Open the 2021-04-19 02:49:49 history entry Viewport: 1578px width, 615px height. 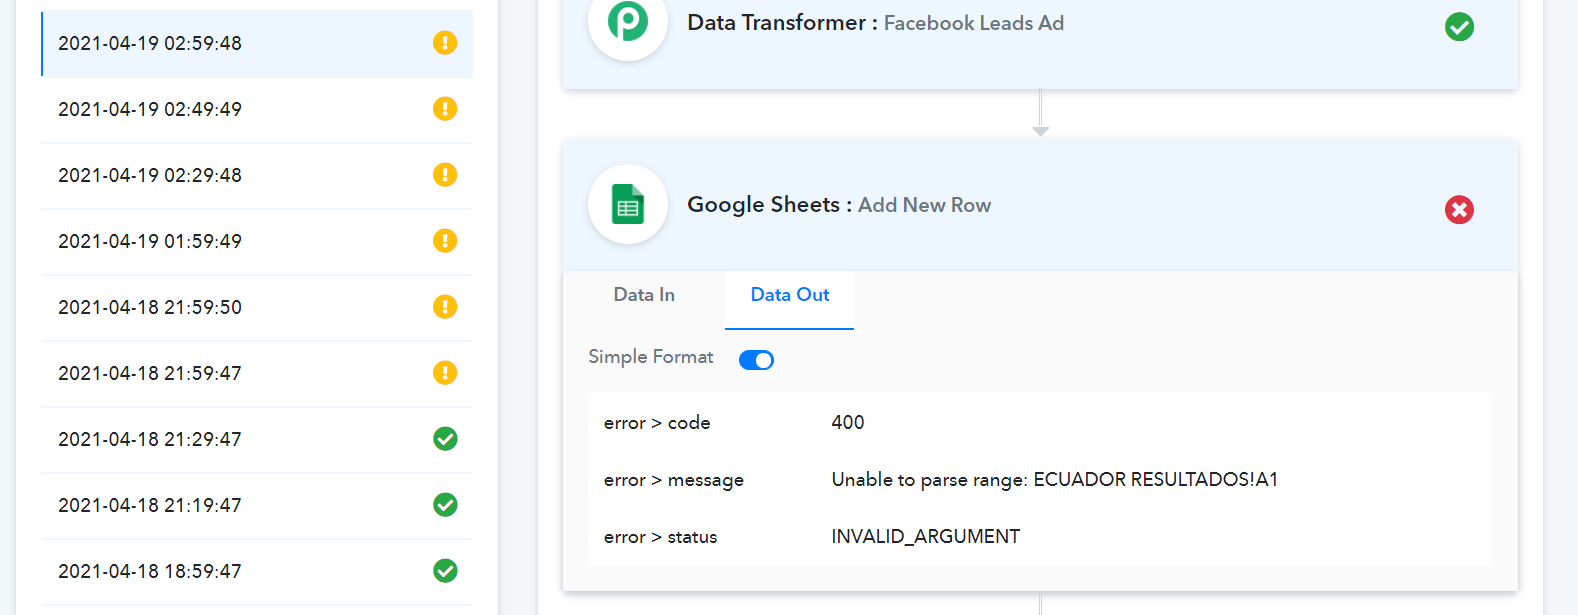[257, 110]
